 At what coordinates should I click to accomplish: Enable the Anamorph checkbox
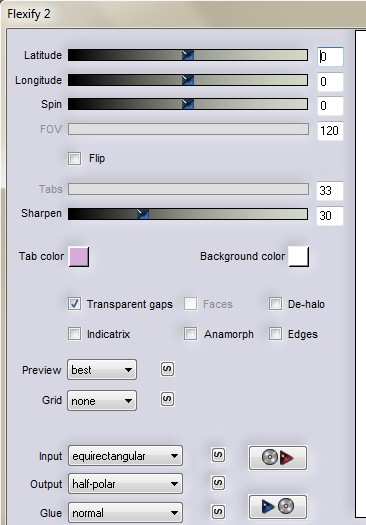pos(190,334)
